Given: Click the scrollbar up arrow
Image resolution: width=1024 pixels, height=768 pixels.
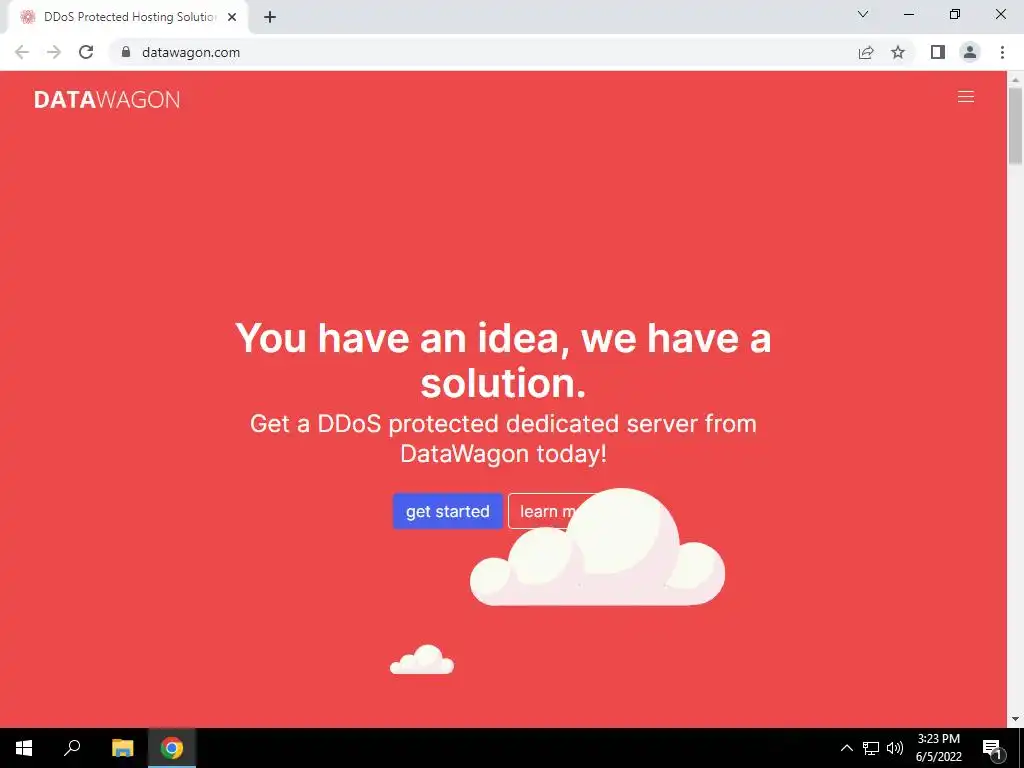Looking at the screenshot, I should [x=1015, y=79].
